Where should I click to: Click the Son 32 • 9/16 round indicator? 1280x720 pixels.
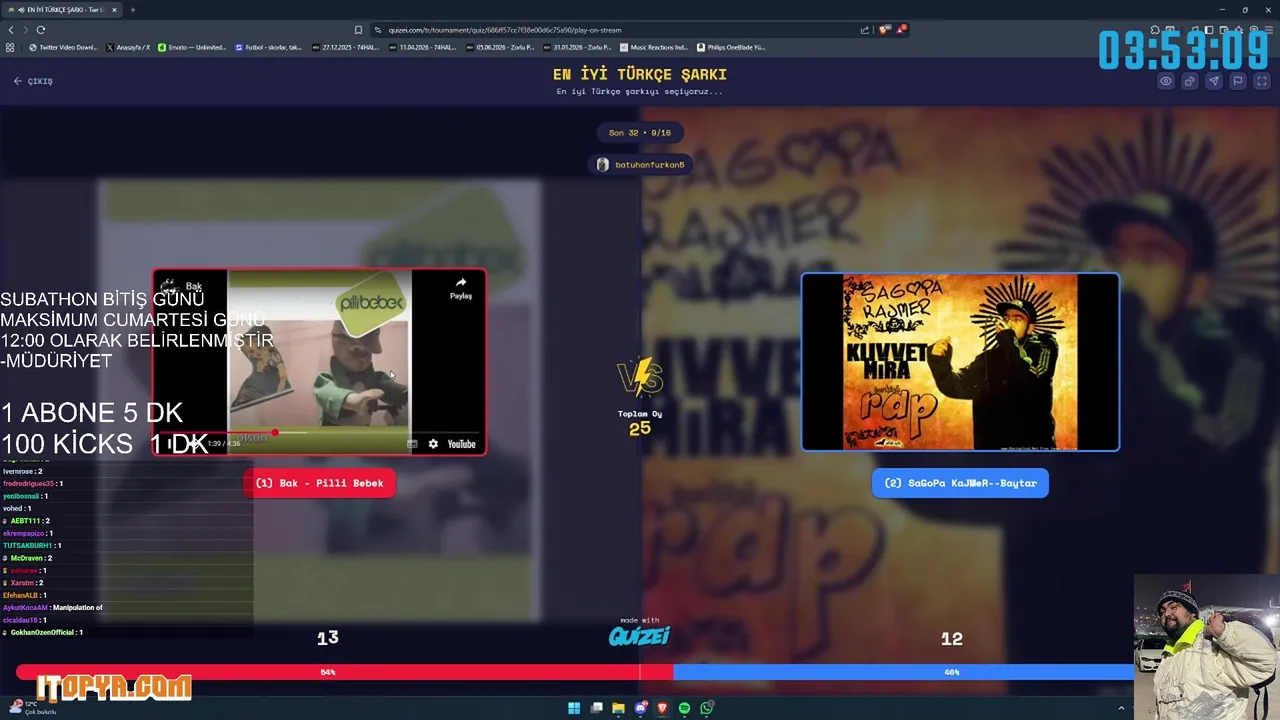coord(640,133)
